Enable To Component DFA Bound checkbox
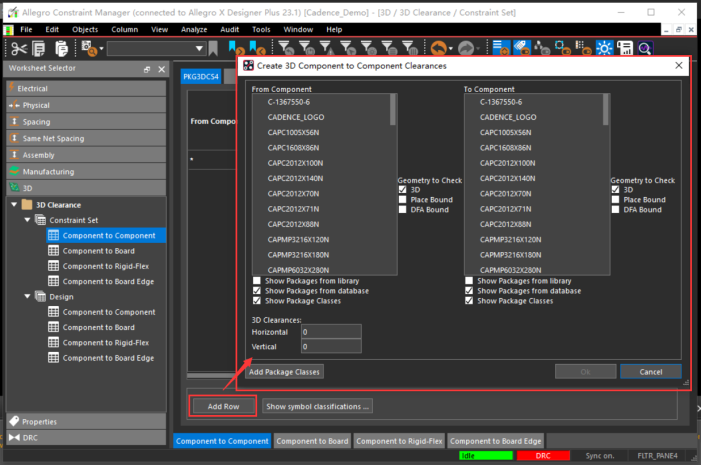Screen dimensions: 701x465 click(x=615, y=209)
